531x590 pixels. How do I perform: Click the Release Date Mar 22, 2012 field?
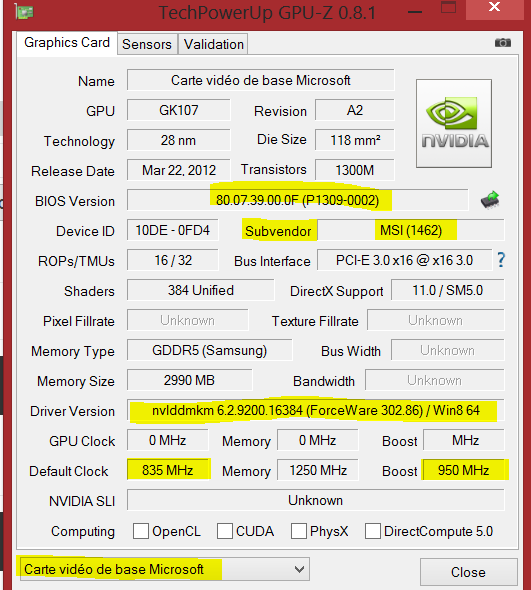[x=178, y=170]
